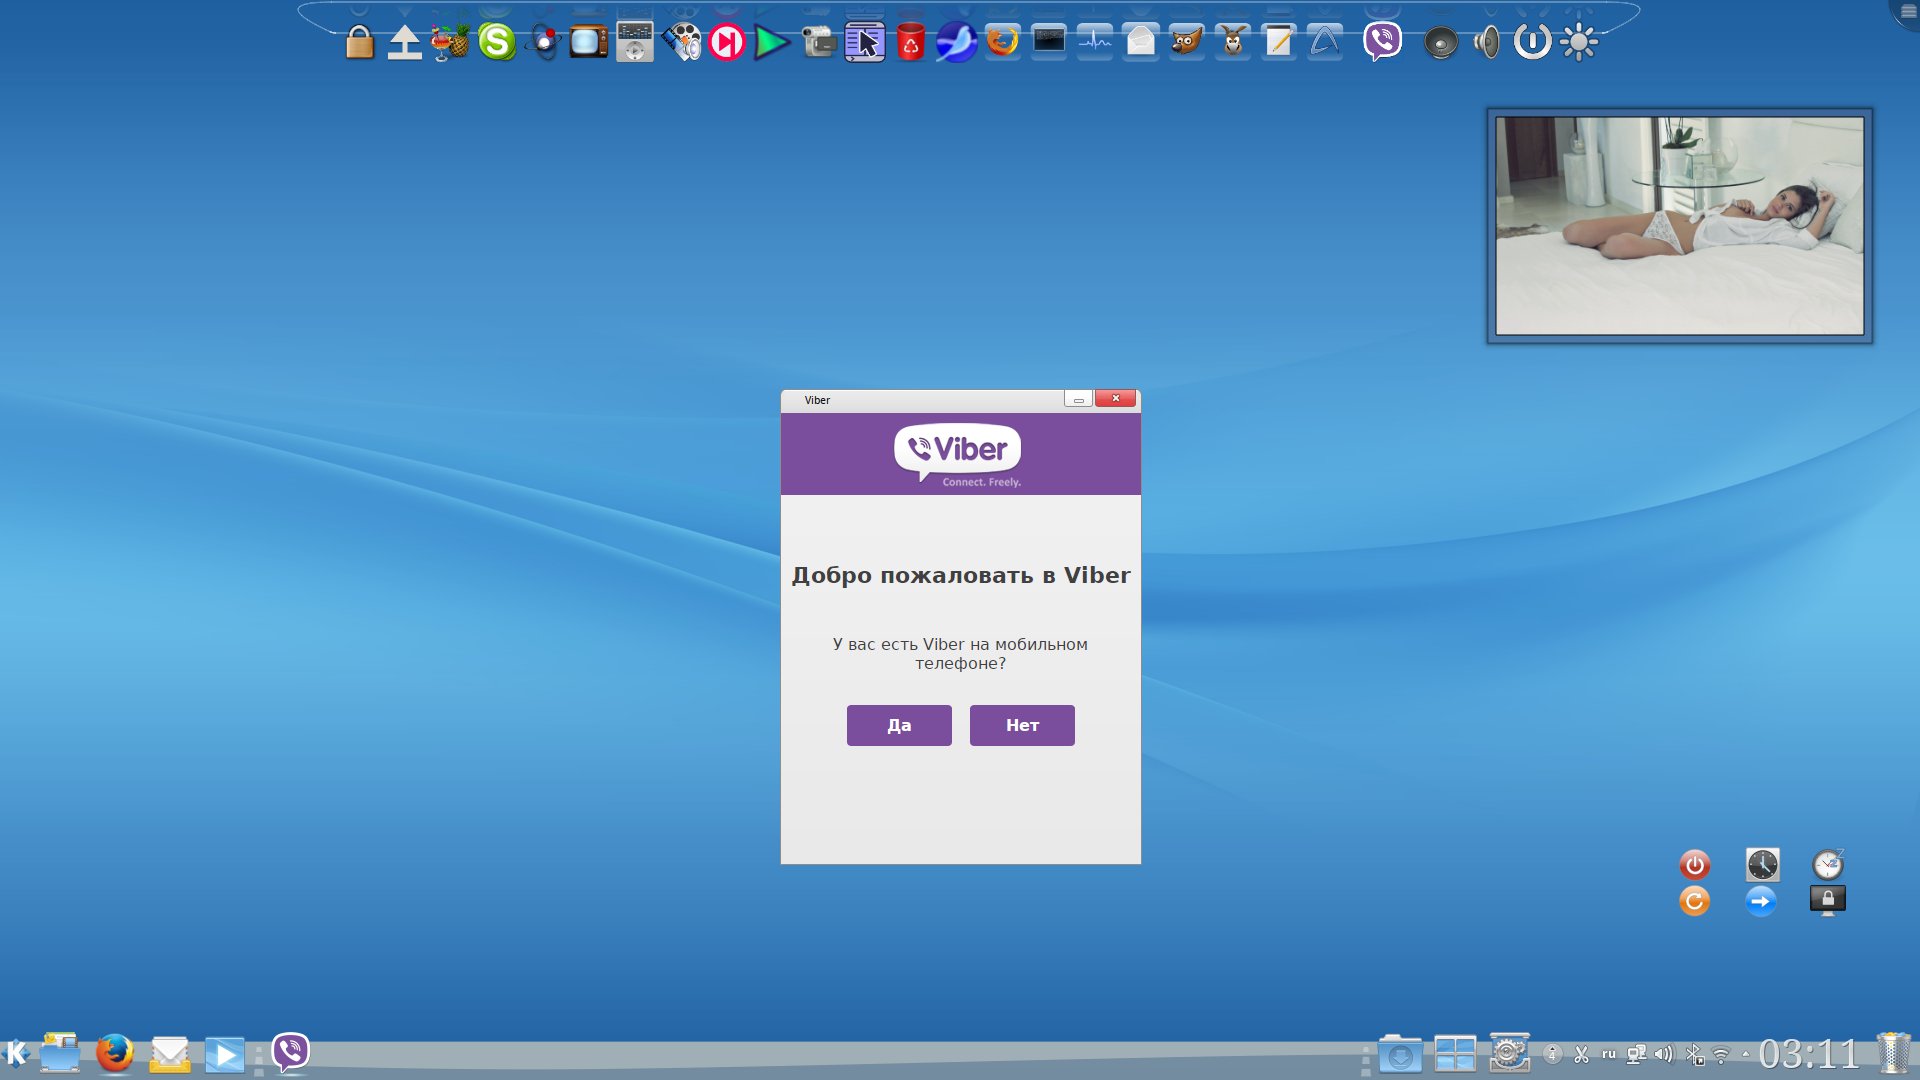Open GIMP from the top dock

pyautogui.click(x=1187, y=42)
